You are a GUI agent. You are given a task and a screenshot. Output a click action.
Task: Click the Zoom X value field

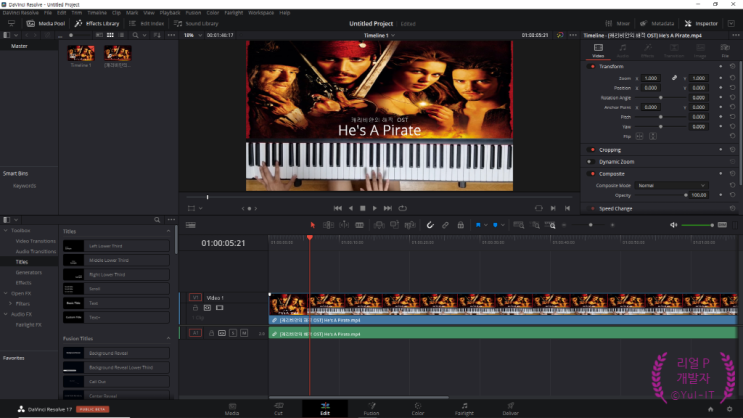coord(651,78)
